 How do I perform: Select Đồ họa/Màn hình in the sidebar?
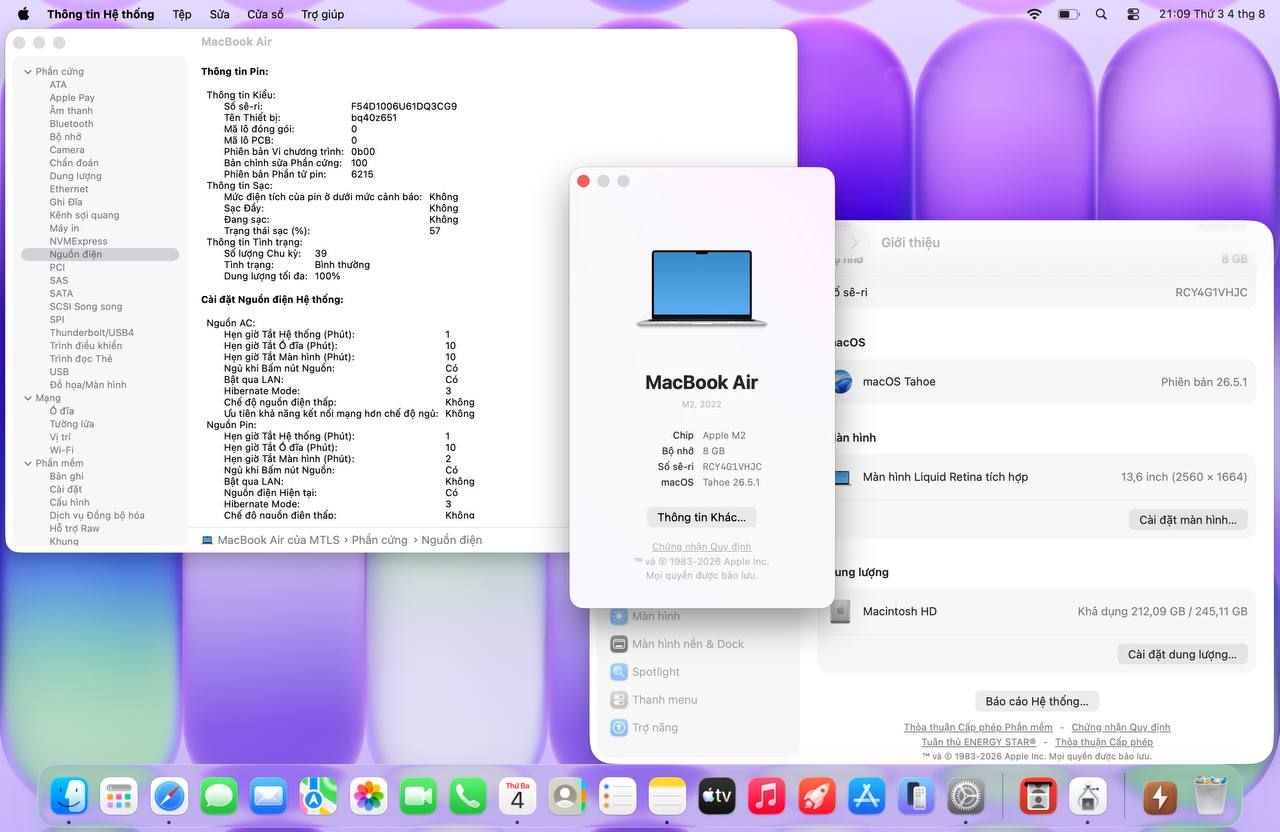(x=88, y=385)
